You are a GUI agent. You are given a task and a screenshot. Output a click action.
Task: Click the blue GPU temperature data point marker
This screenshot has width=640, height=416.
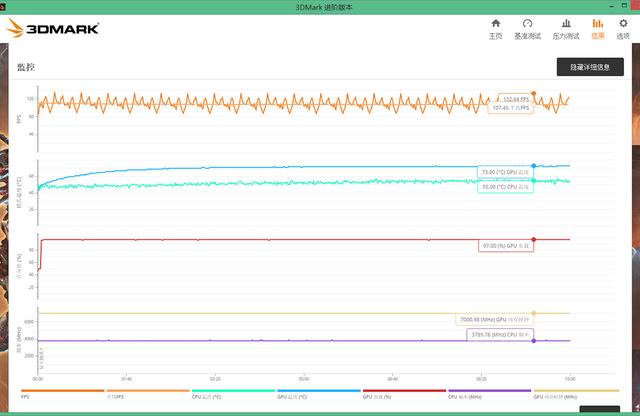click(533, 166)
